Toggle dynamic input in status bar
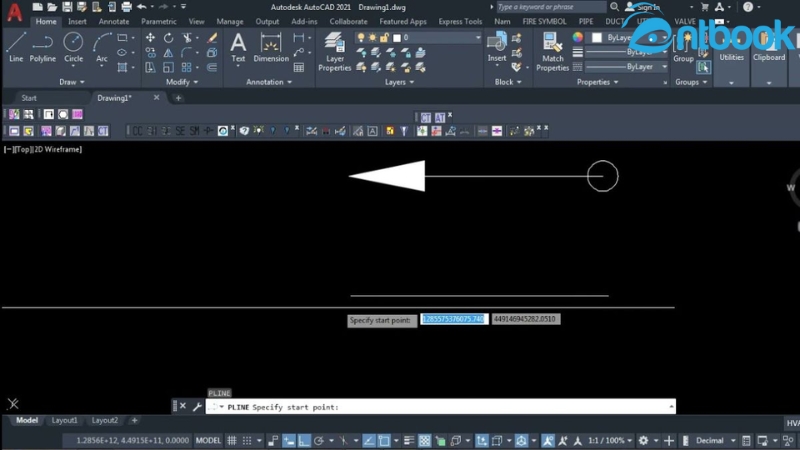Image resolution: width=800 pixels, height=450 pixels. point(289,440)
